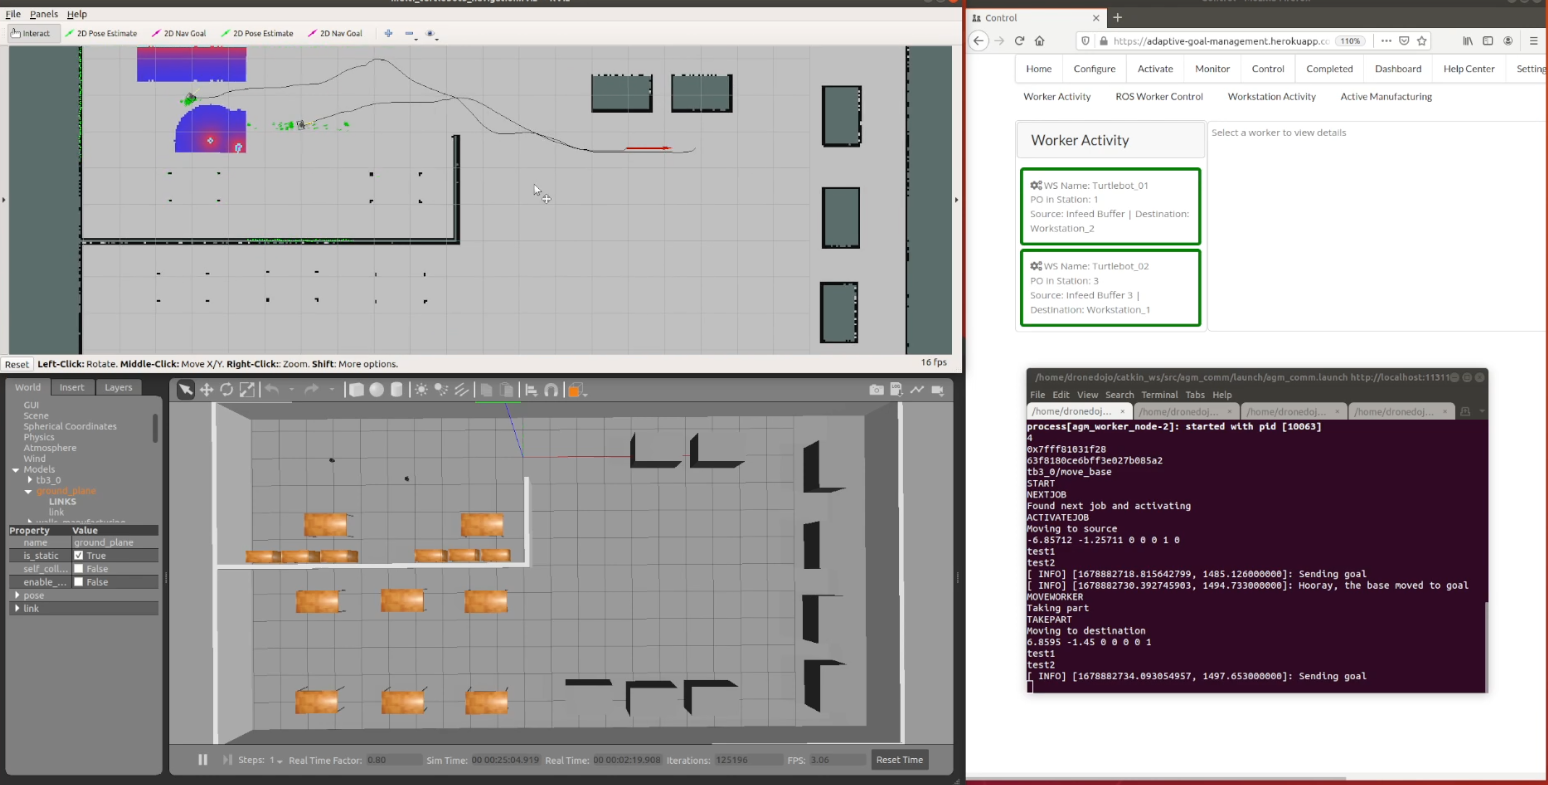Insert a sphere shape from Gazebo toolbar

376,390
